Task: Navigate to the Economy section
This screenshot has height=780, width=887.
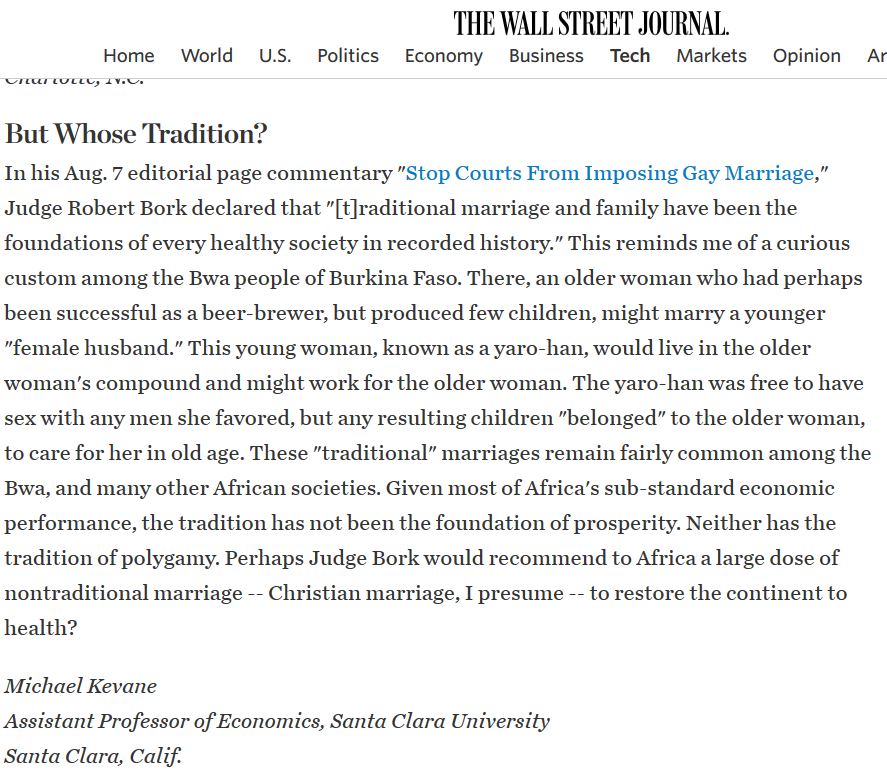Action: click(x=443, y=56)
